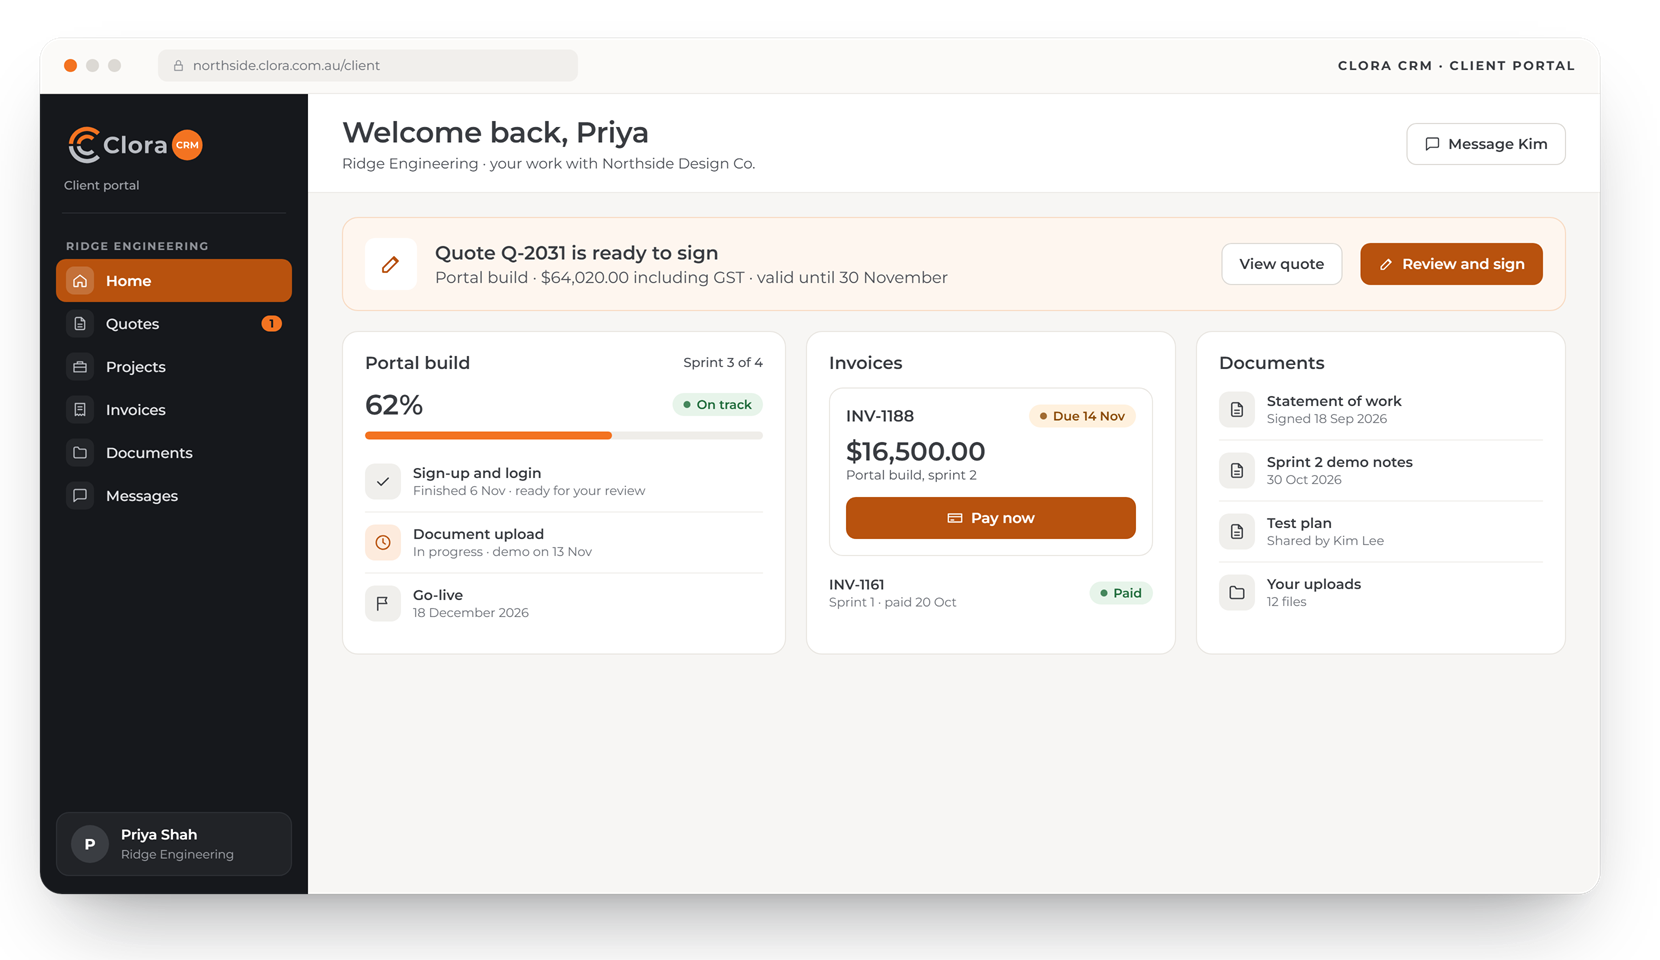The image size is (1660, 960).
Task: Click the 62% progress value
Action: pos(394,405)
